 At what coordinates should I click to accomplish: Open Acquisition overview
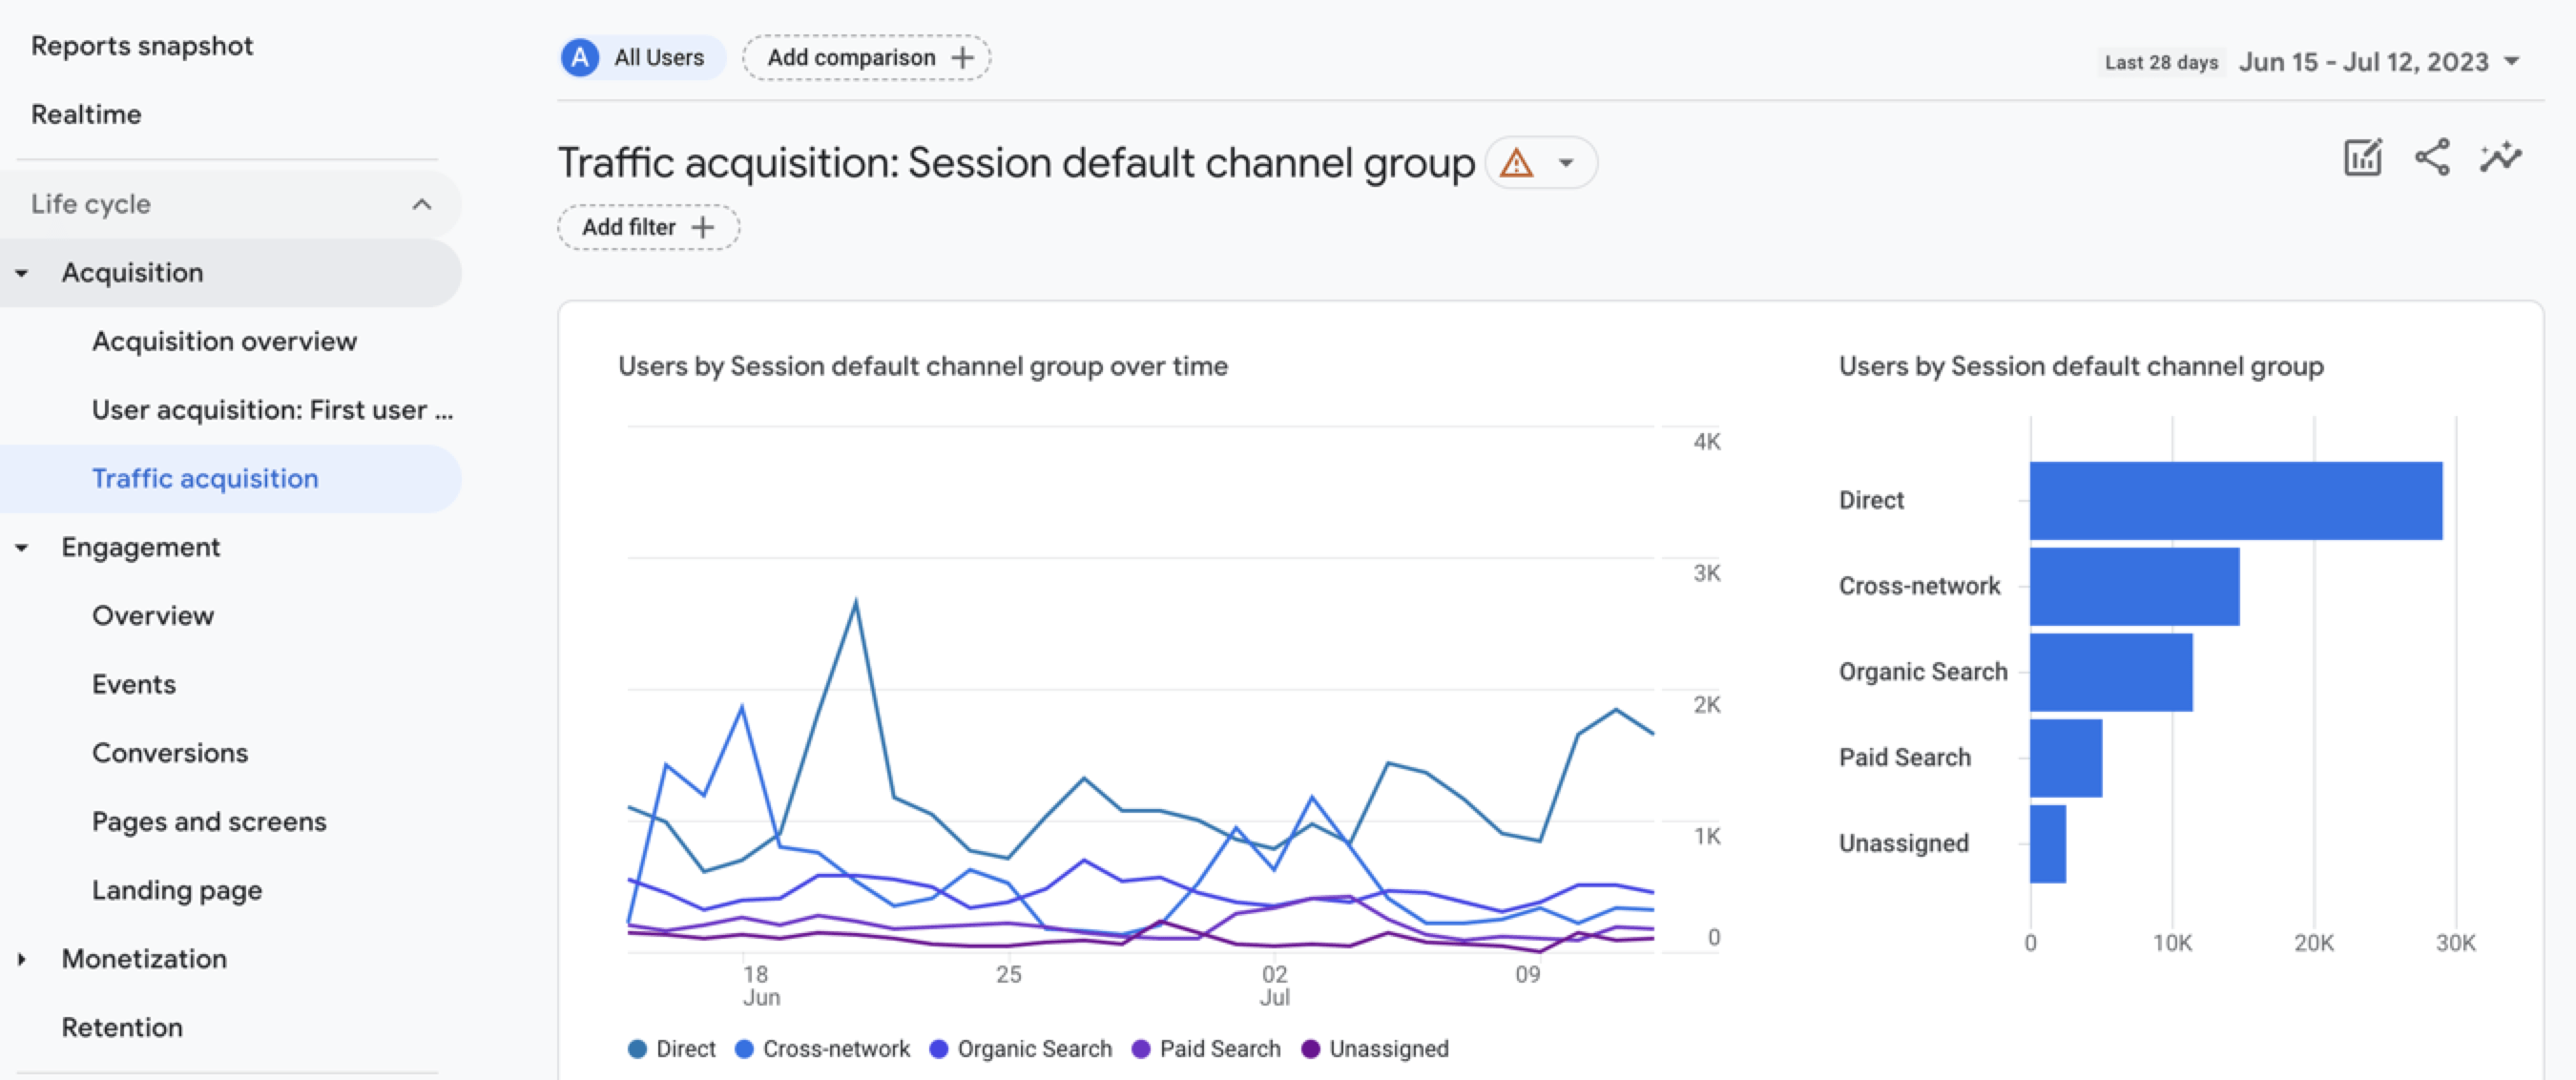(224, 342)
